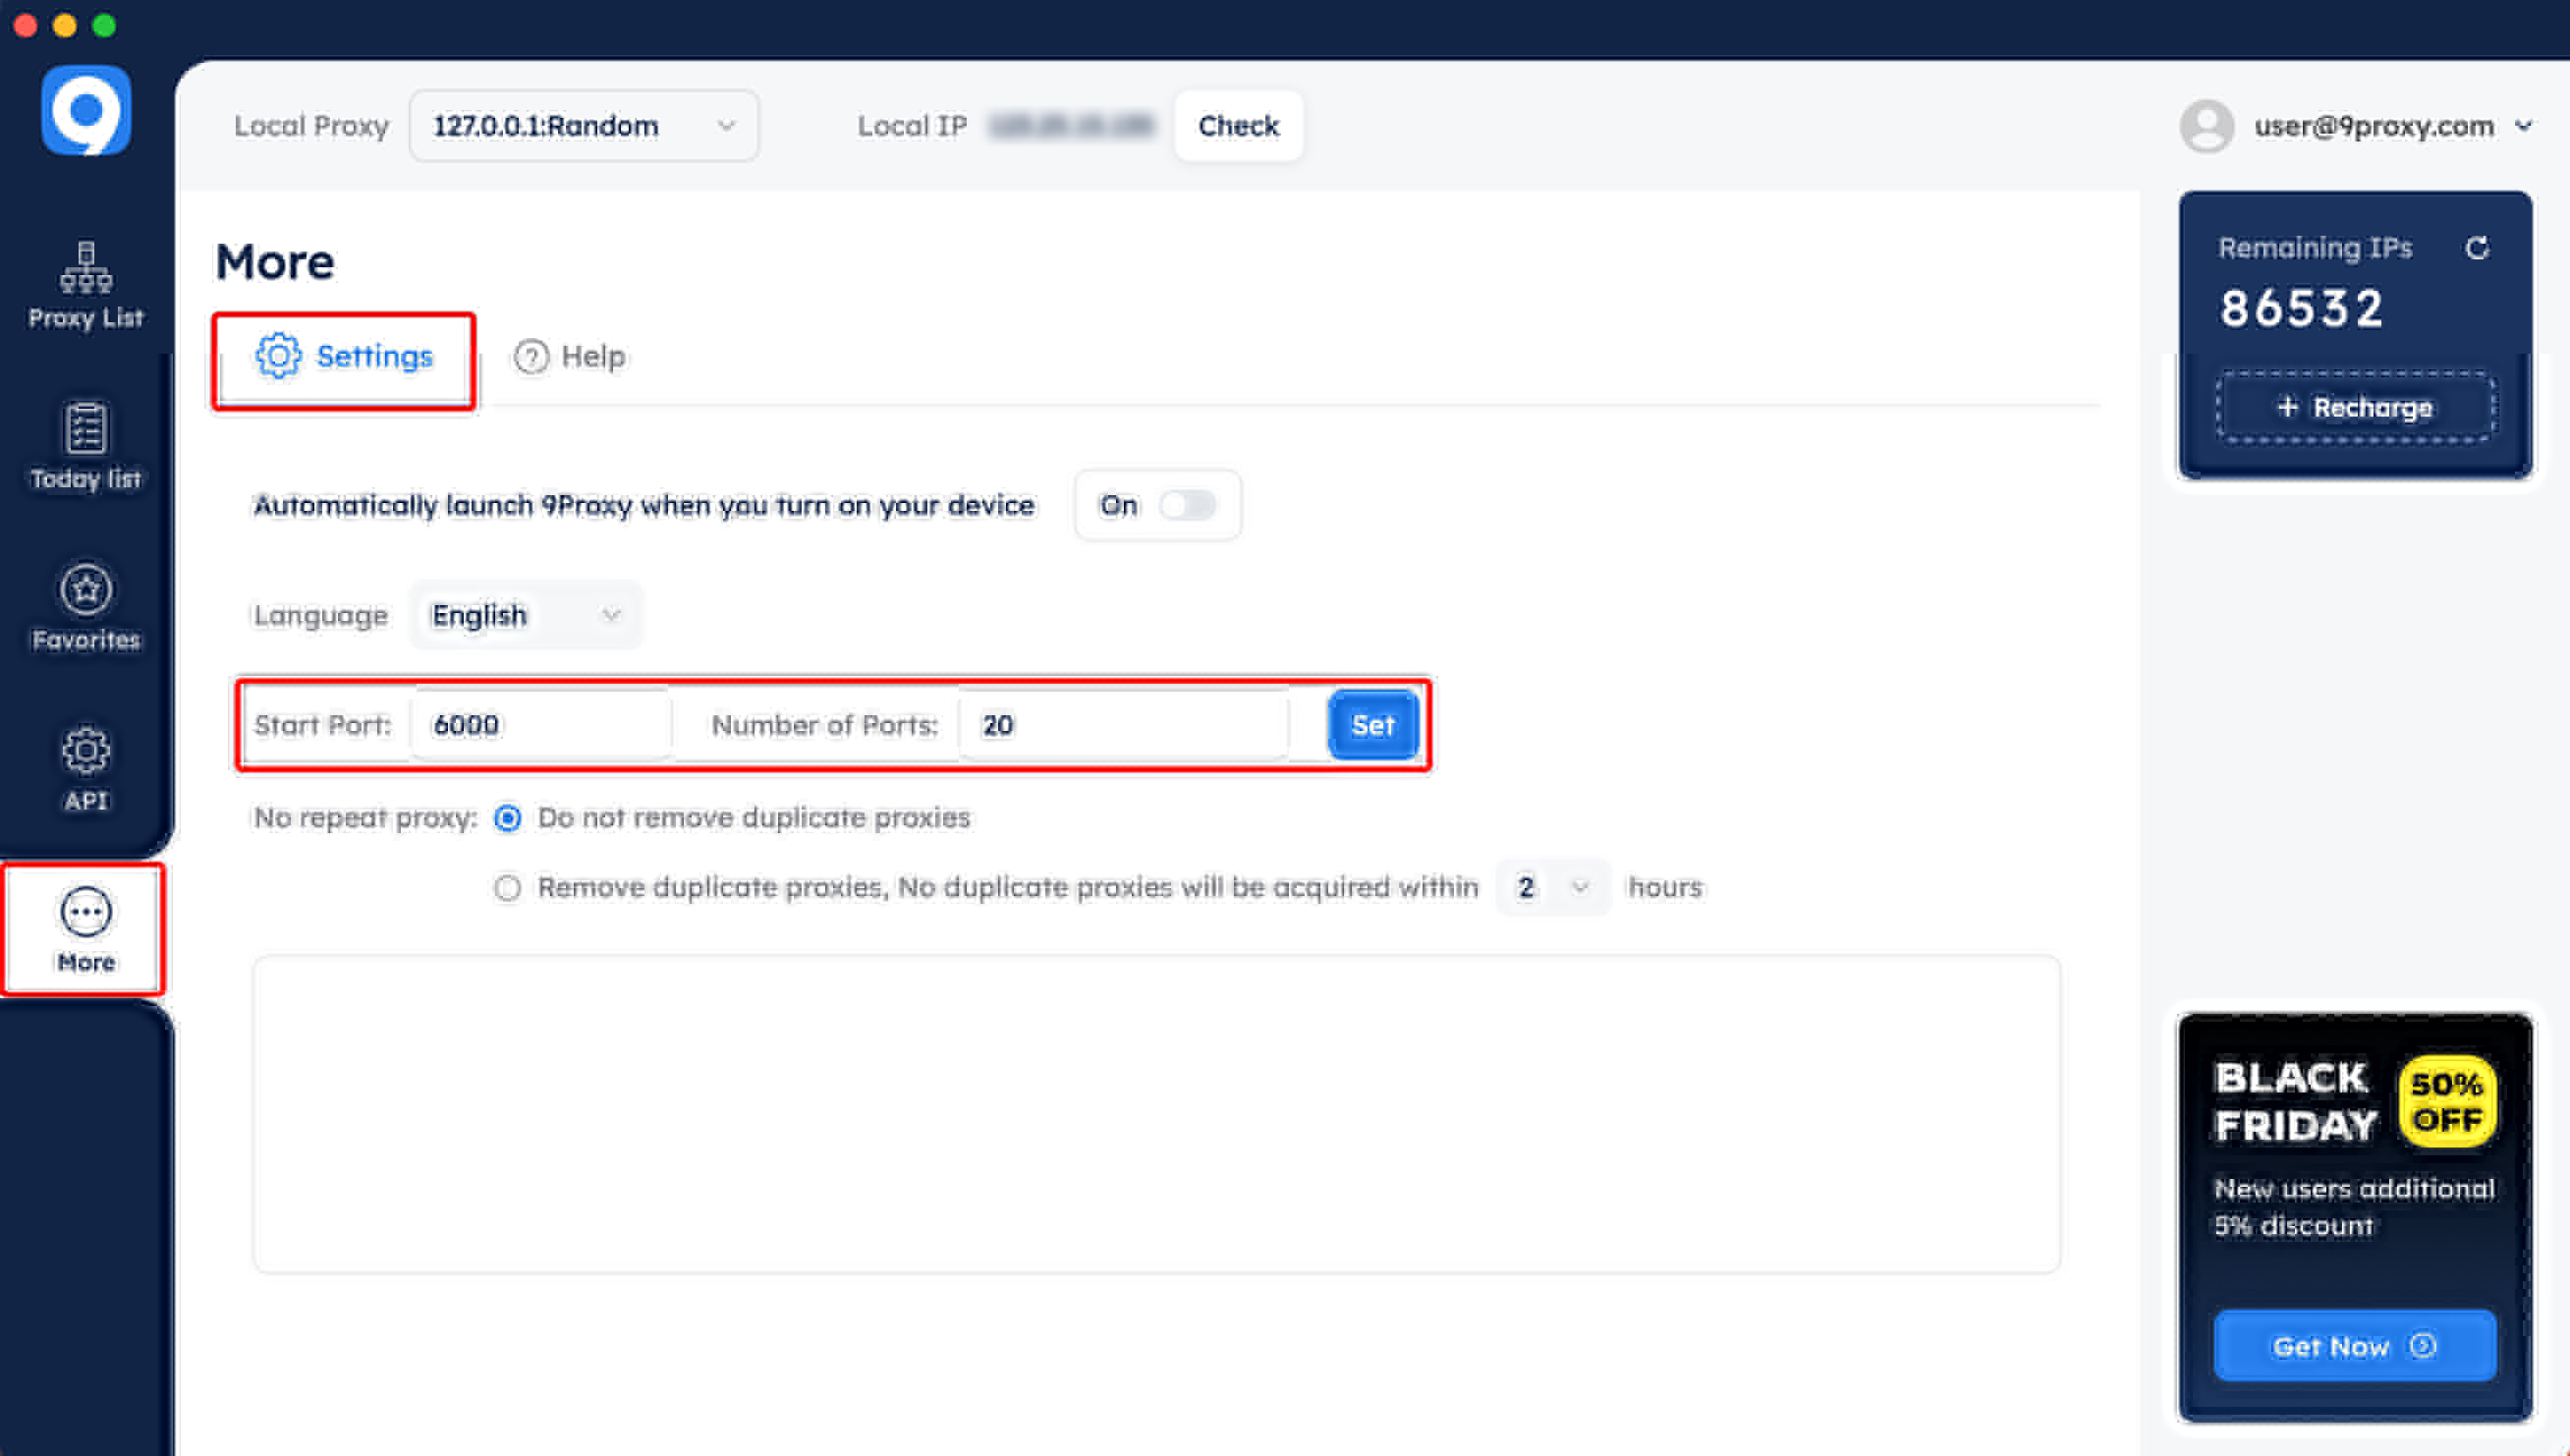Click the 9Proxy logo icon

(x=86, y=110)
